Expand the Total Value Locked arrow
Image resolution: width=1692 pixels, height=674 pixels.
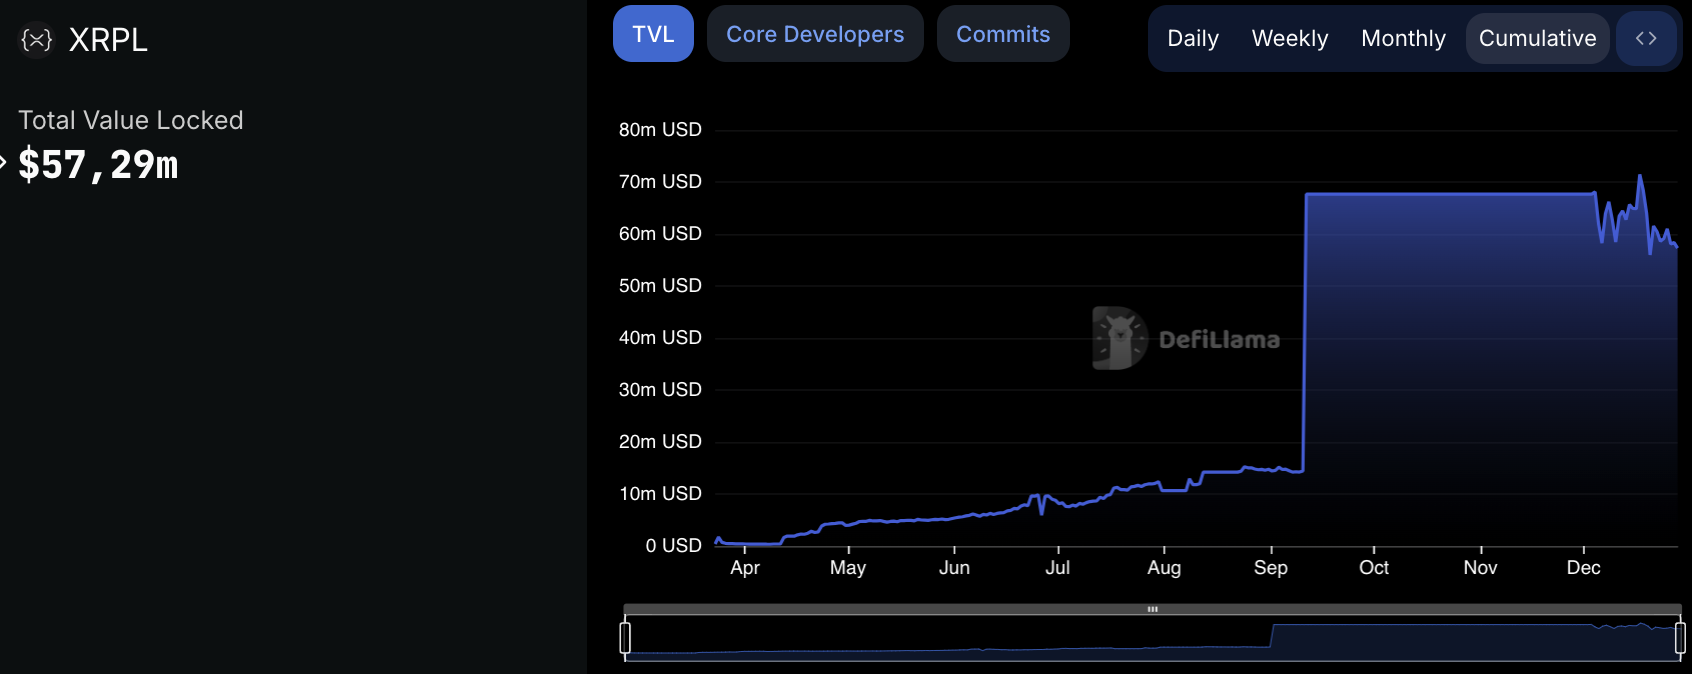pos(3,161)
